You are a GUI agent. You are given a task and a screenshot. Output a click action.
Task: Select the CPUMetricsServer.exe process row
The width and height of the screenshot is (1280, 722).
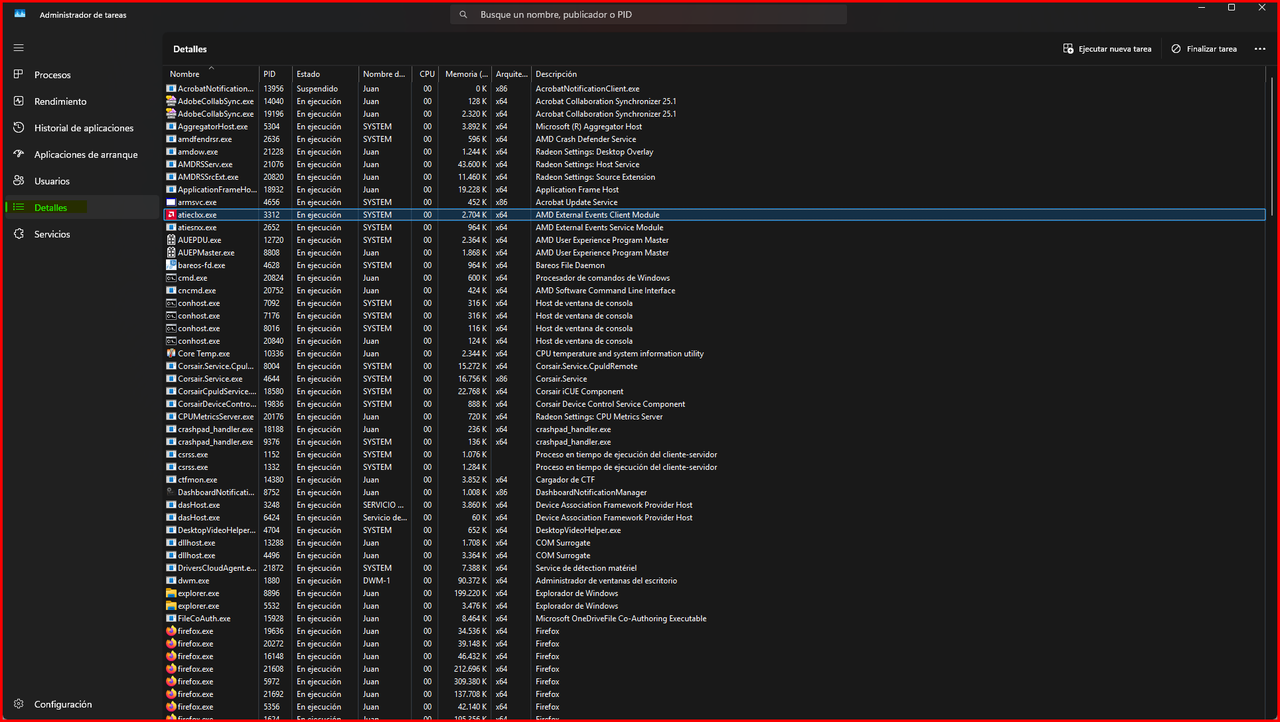click(714, 417)
